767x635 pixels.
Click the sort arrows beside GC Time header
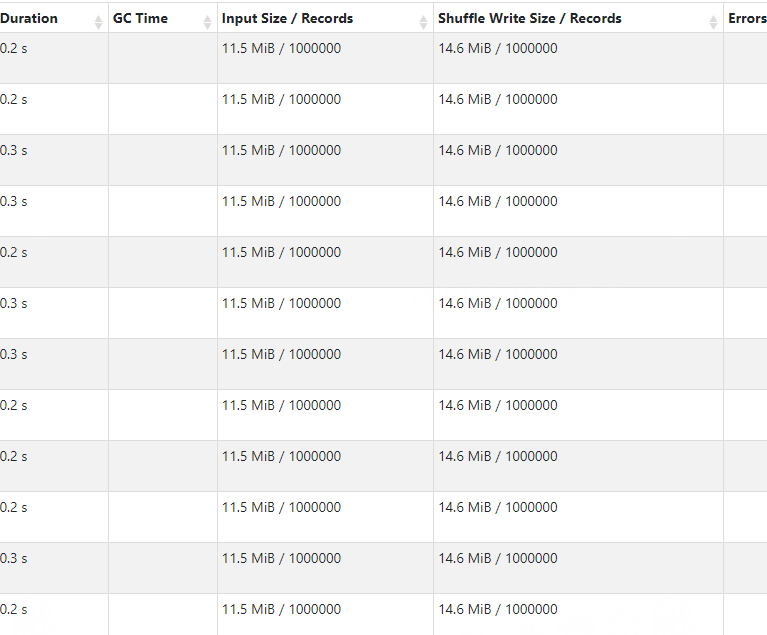(x=207, y=20)
